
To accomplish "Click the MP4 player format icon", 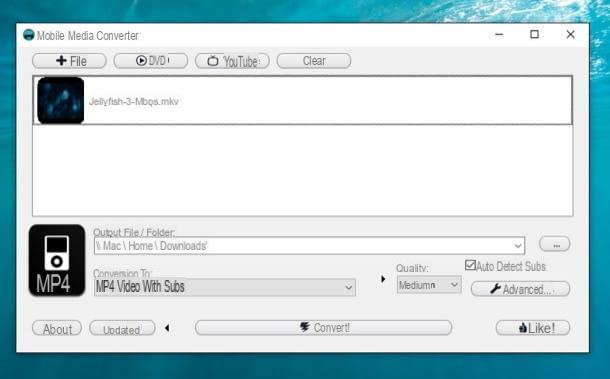I will coord(57,260).
